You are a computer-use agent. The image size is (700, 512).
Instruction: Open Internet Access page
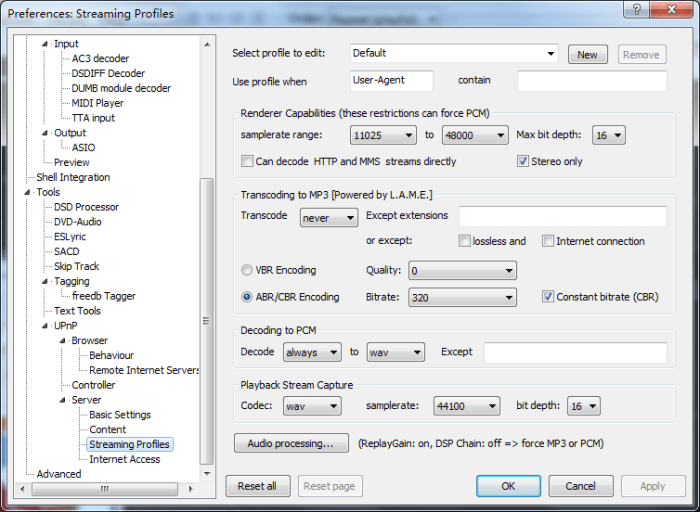pos(125,459)
